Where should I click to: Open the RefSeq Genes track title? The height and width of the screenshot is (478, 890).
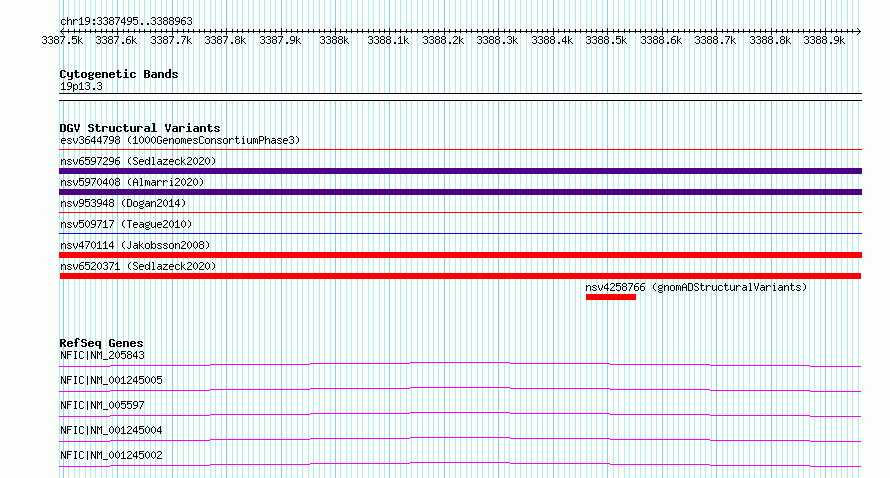[101, 343]
